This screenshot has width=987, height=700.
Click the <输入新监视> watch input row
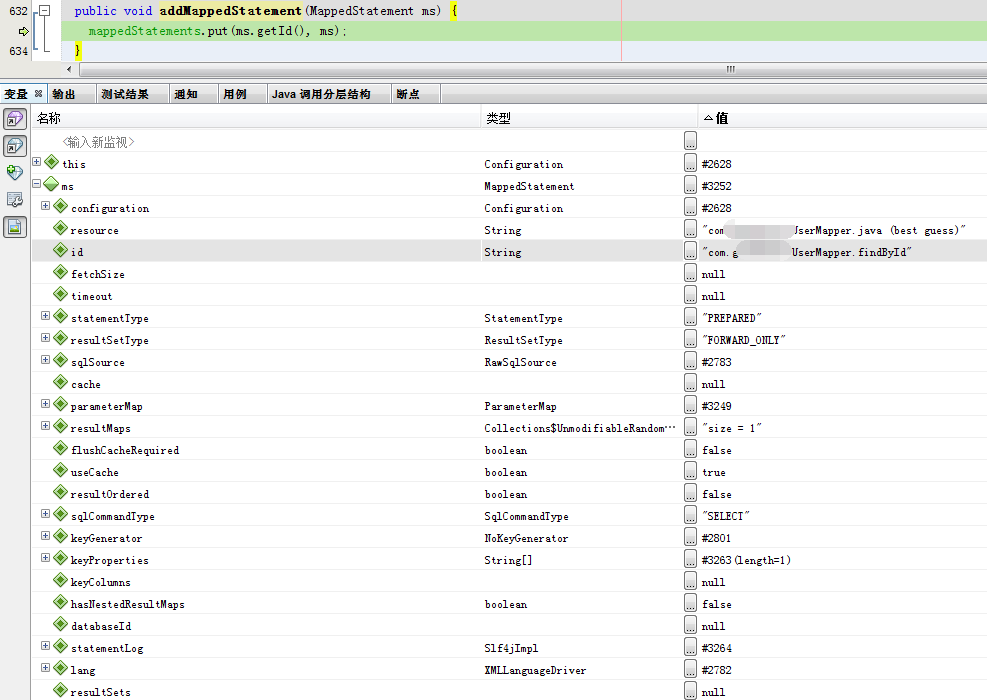pos(99,142)
